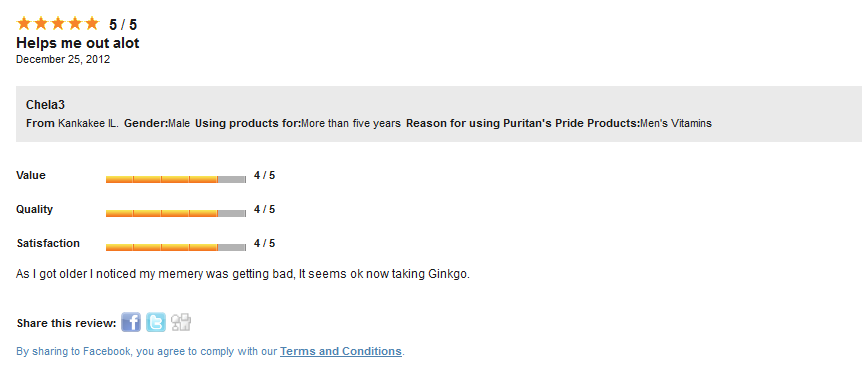862x380 pixels.
Task: Share this review on Twitter
Action: point(156,322)
